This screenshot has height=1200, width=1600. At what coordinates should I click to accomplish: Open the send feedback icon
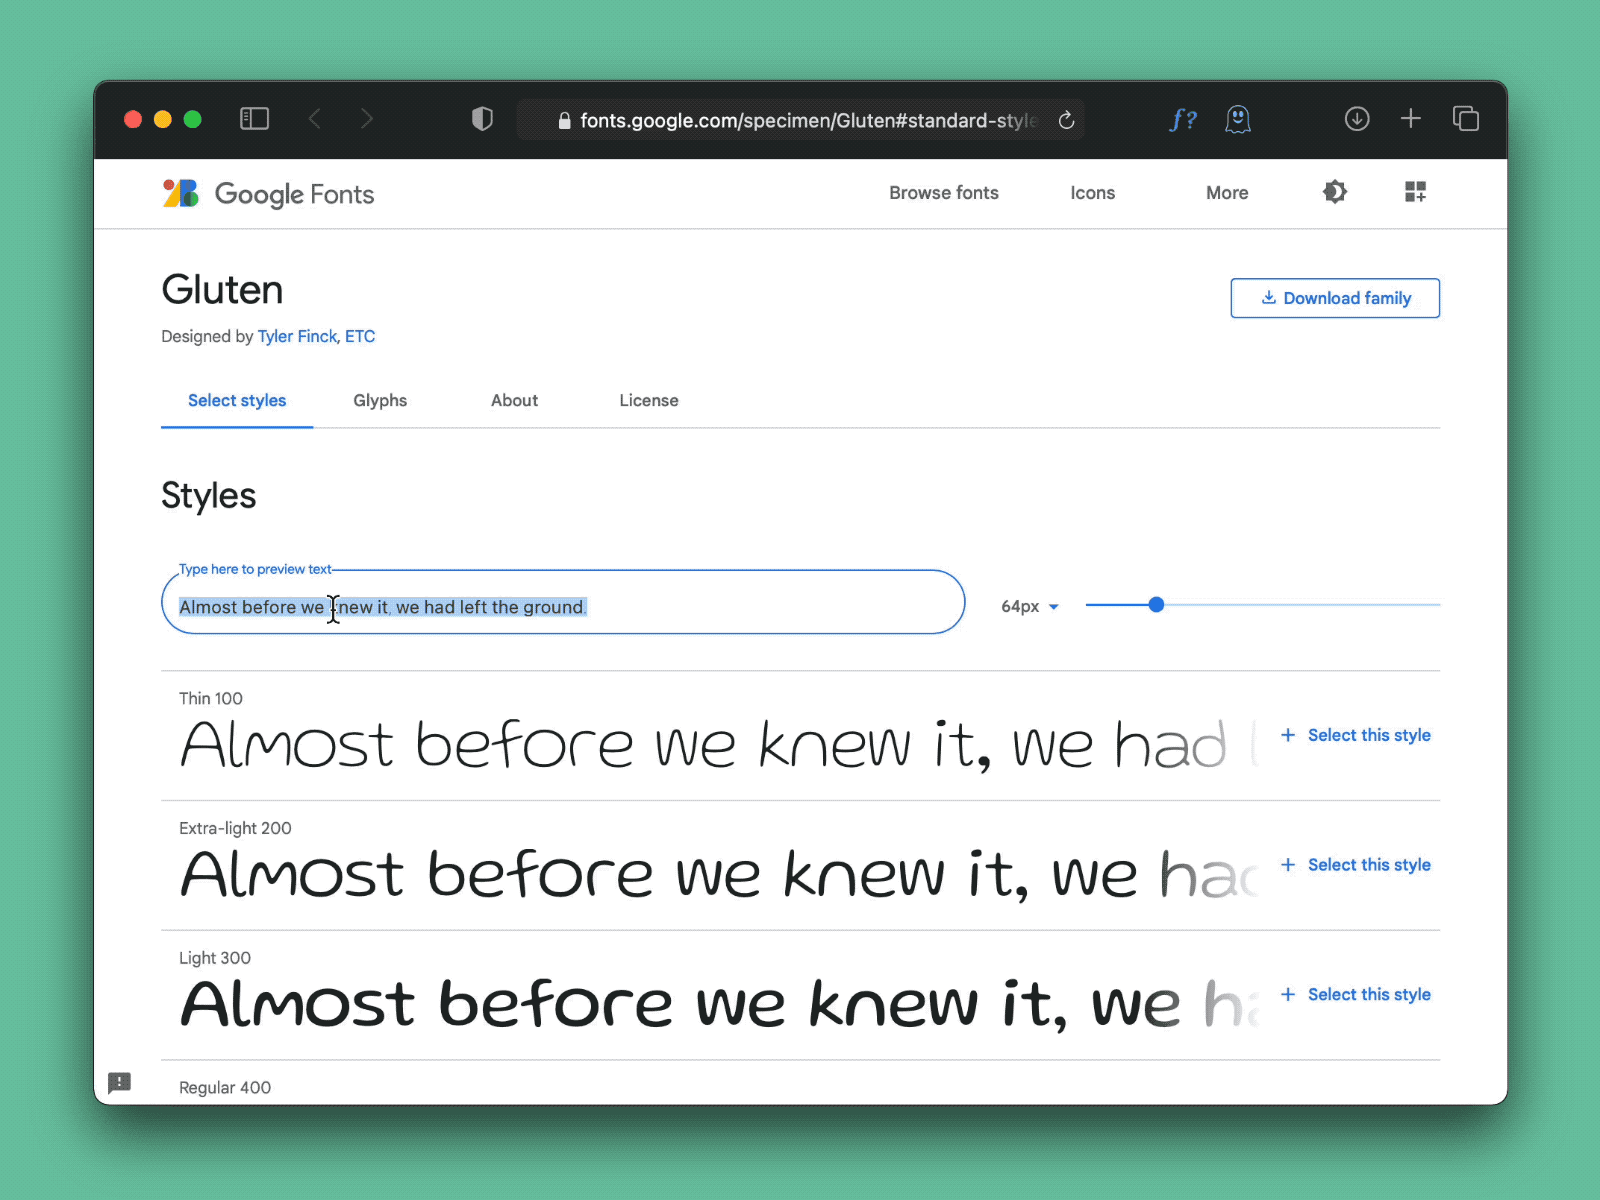(120, 1082)
